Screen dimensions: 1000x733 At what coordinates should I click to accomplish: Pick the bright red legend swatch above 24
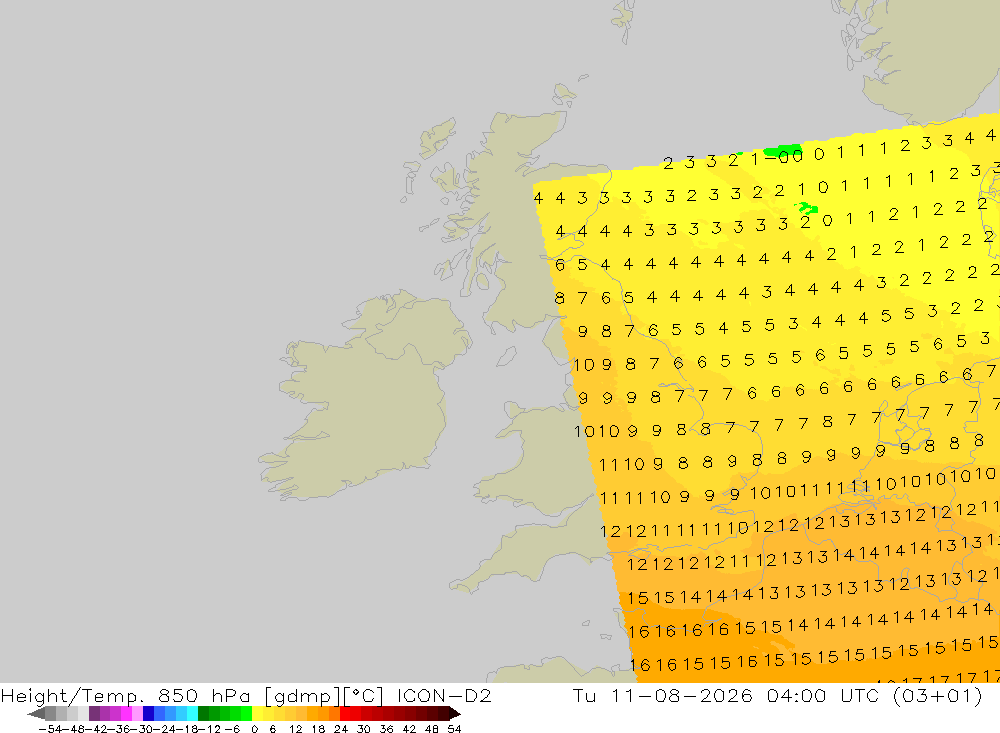pos(345,714)
